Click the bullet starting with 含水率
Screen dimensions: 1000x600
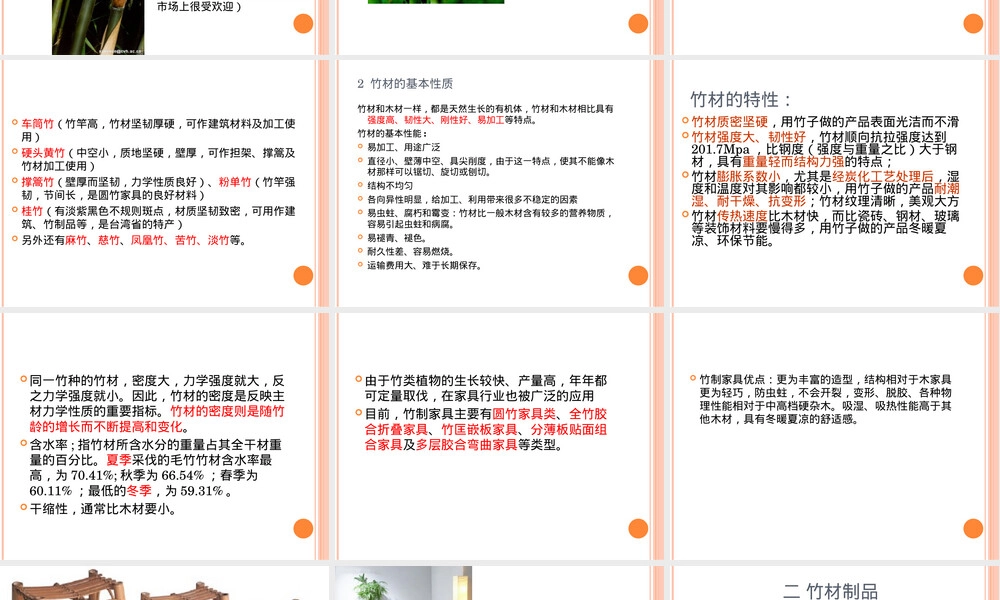156,467
